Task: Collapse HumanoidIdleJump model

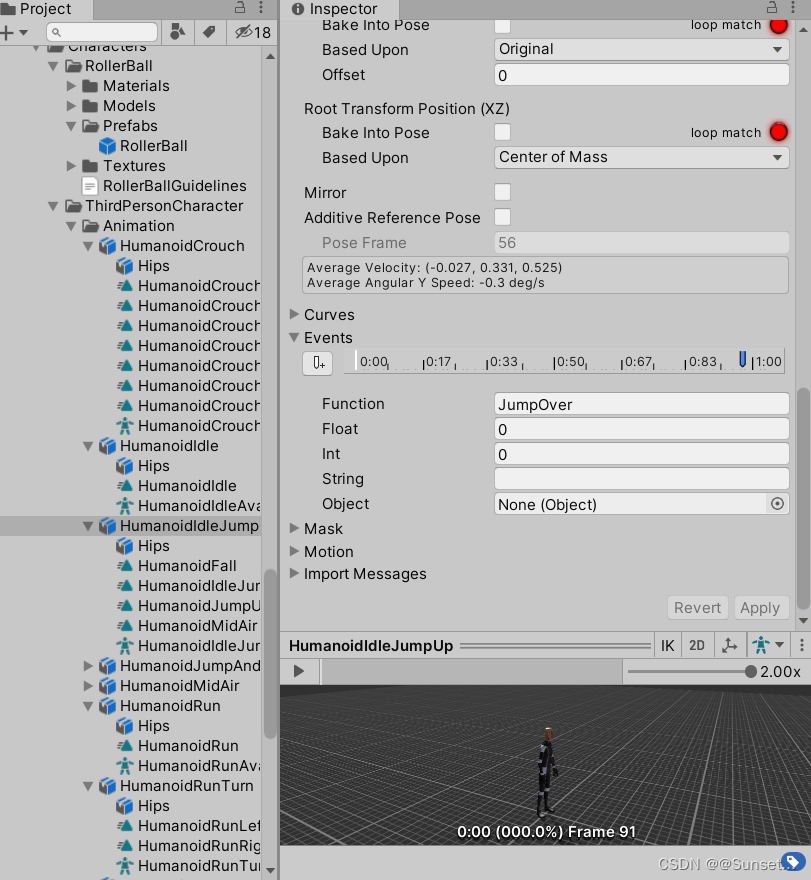Action: click(x=88, y=526)
